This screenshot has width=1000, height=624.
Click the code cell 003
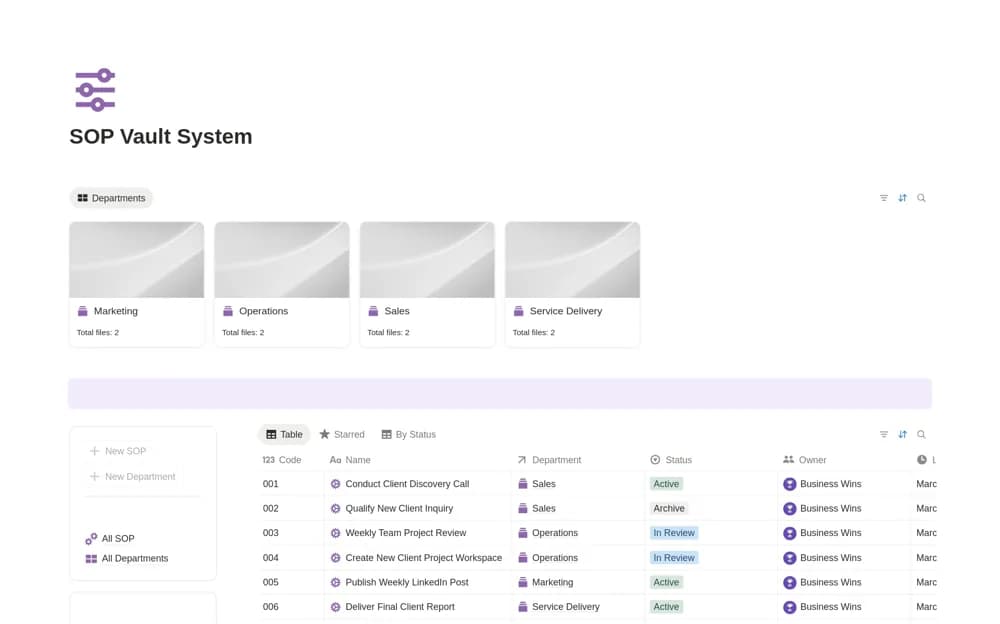270,533
